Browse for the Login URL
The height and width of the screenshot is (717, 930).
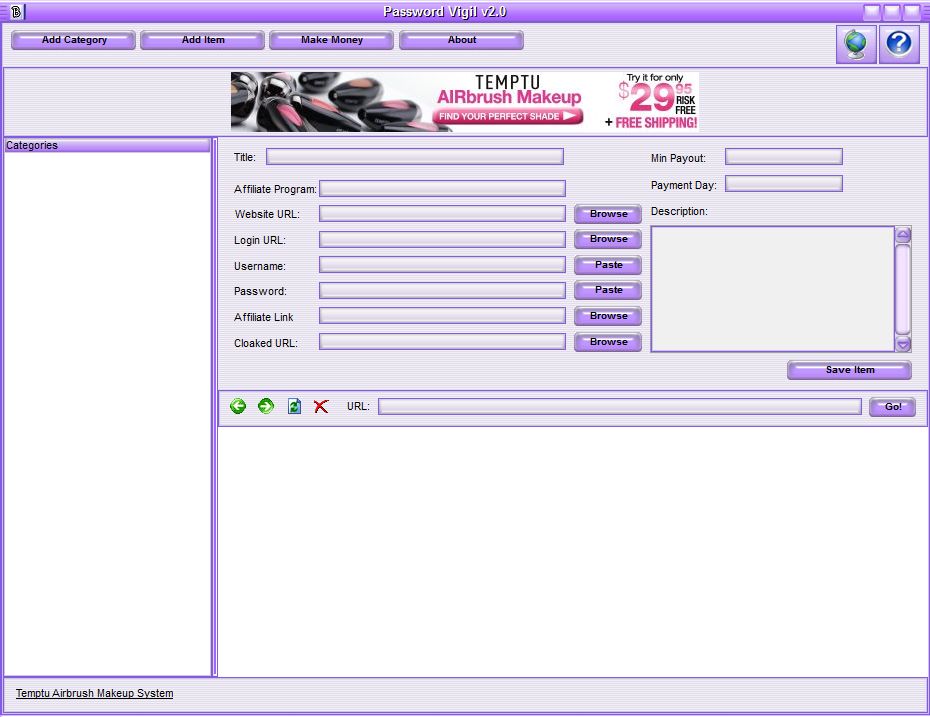coord(608,239)
